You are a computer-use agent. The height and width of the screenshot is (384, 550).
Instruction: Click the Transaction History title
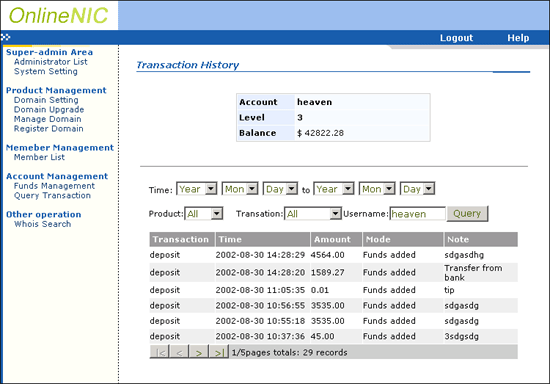(188, 65)
